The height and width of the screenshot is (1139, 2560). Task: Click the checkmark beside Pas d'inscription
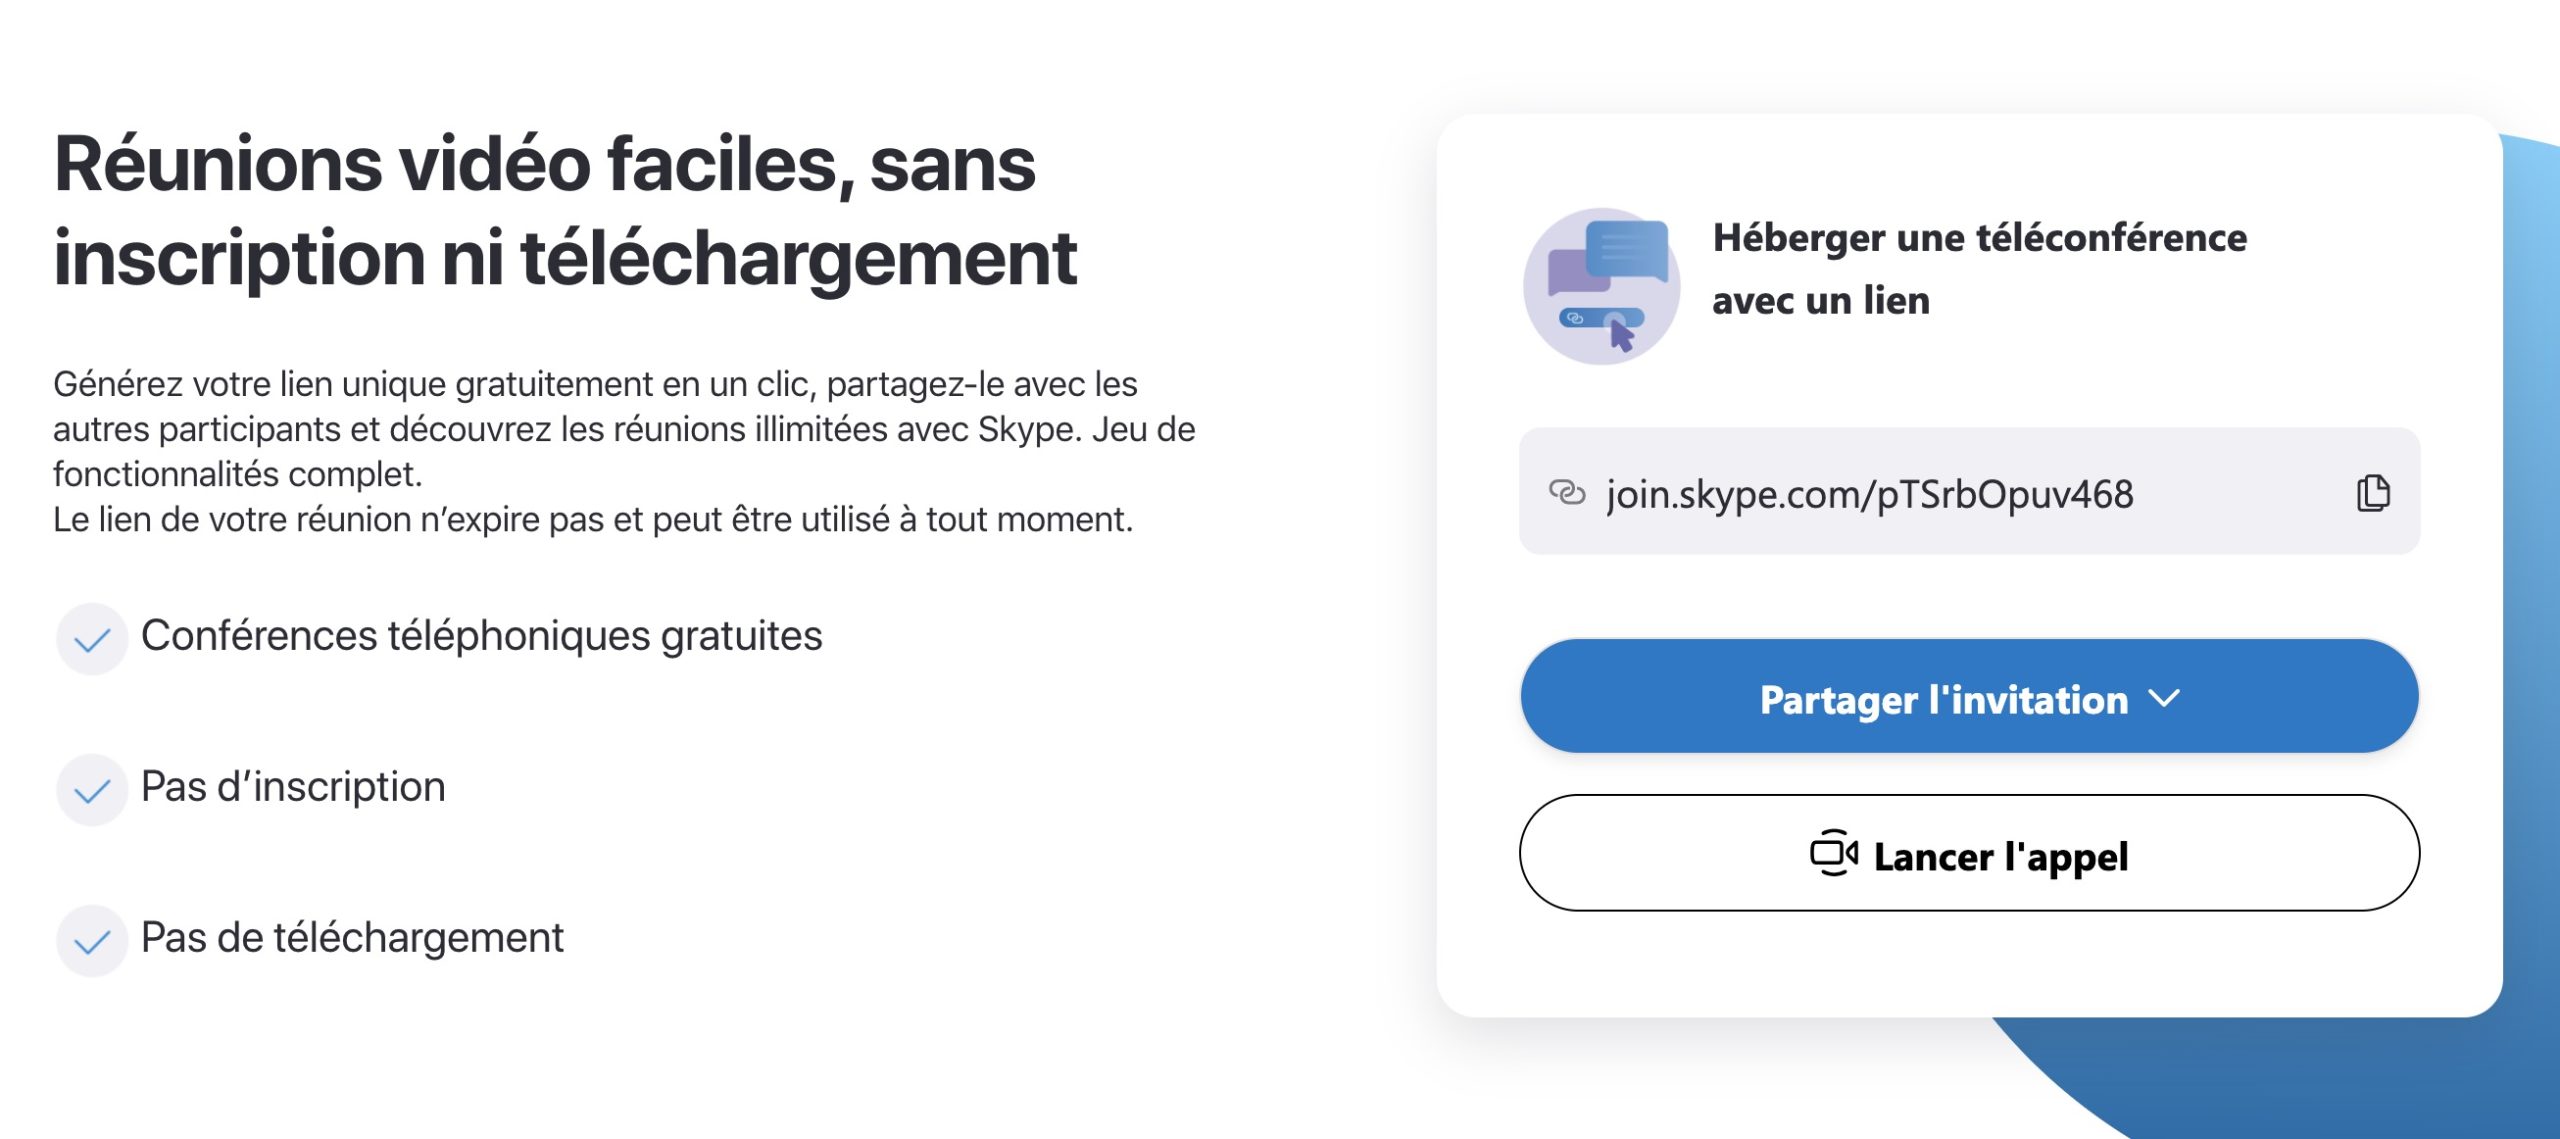click(x=92, y=790)
